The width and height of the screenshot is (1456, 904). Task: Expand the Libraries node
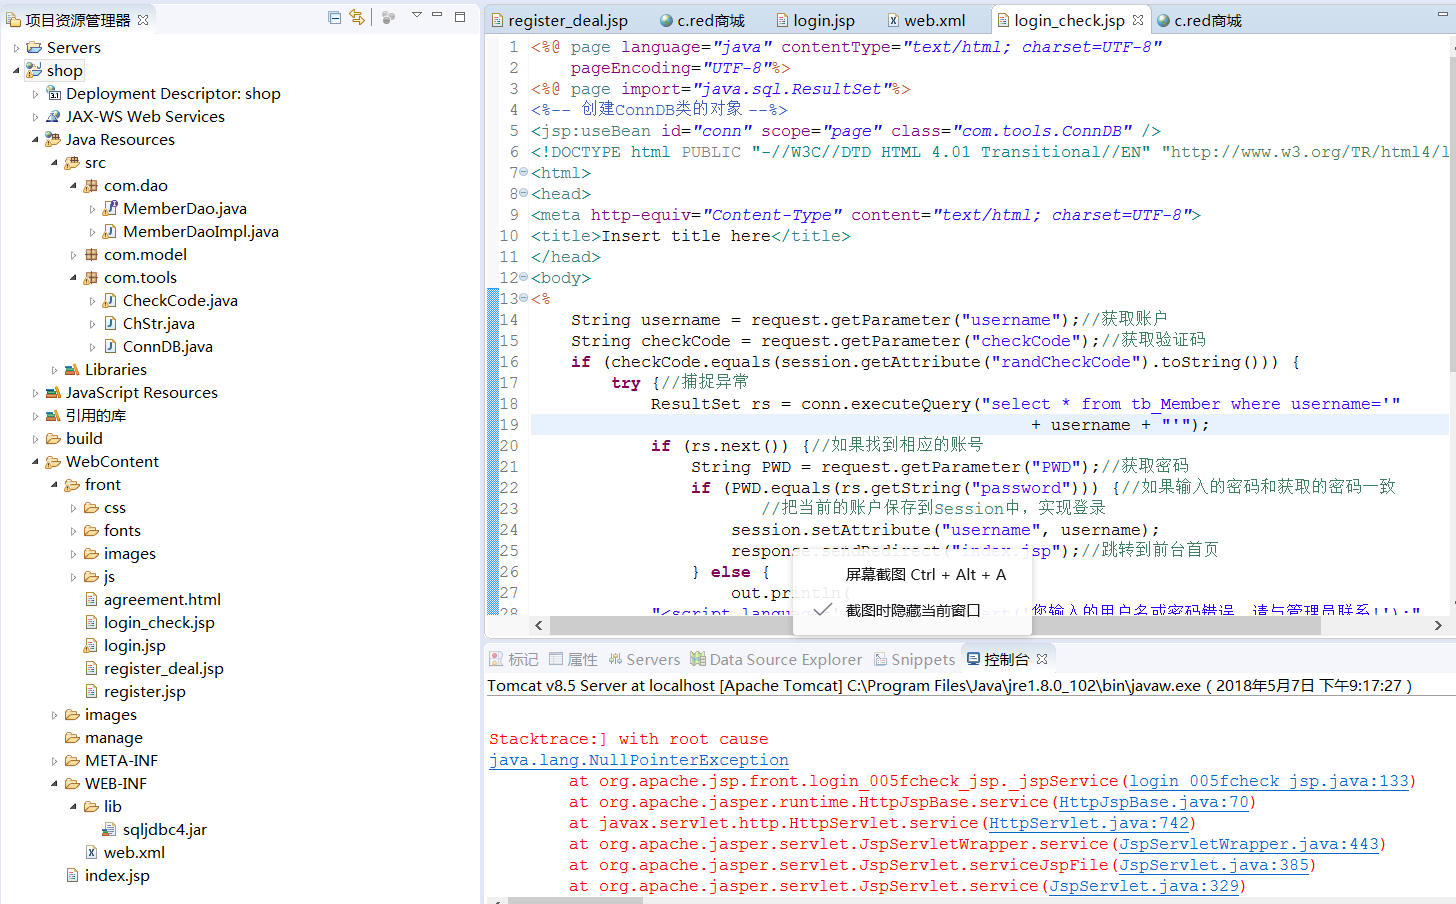[54, 370]
